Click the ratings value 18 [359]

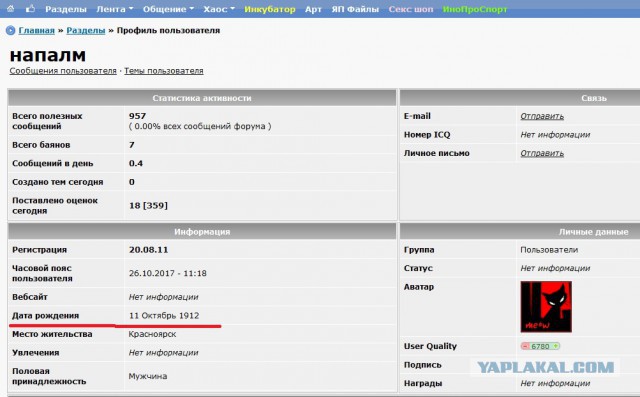pos(148,206)
